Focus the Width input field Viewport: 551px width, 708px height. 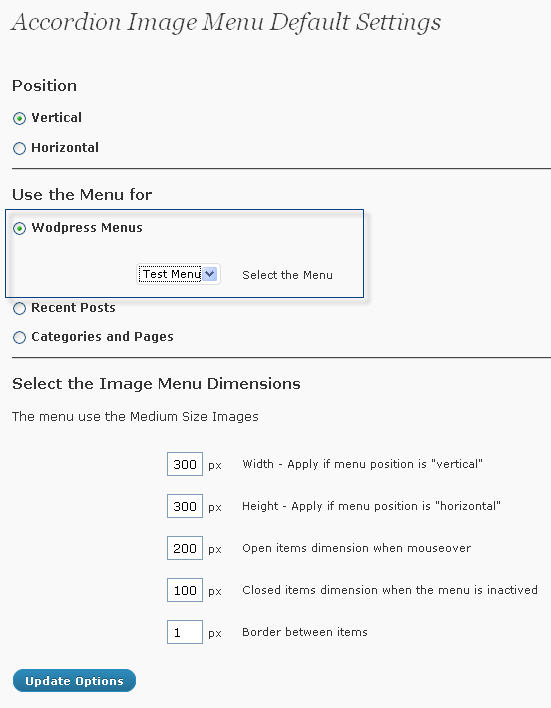coord(185,464)
